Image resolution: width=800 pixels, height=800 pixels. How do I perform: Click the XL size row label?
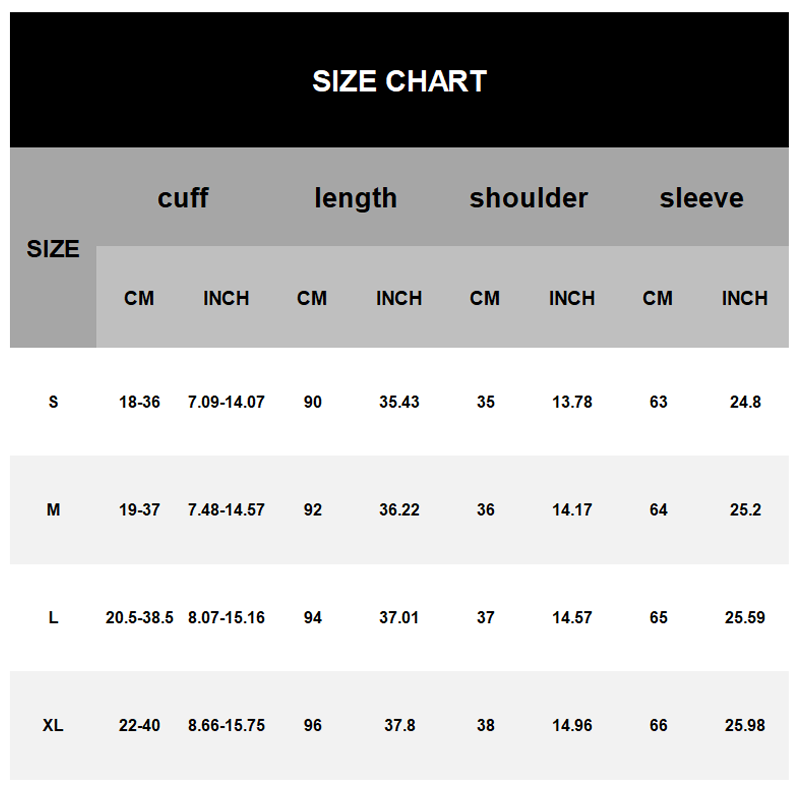tap(53, 726)
